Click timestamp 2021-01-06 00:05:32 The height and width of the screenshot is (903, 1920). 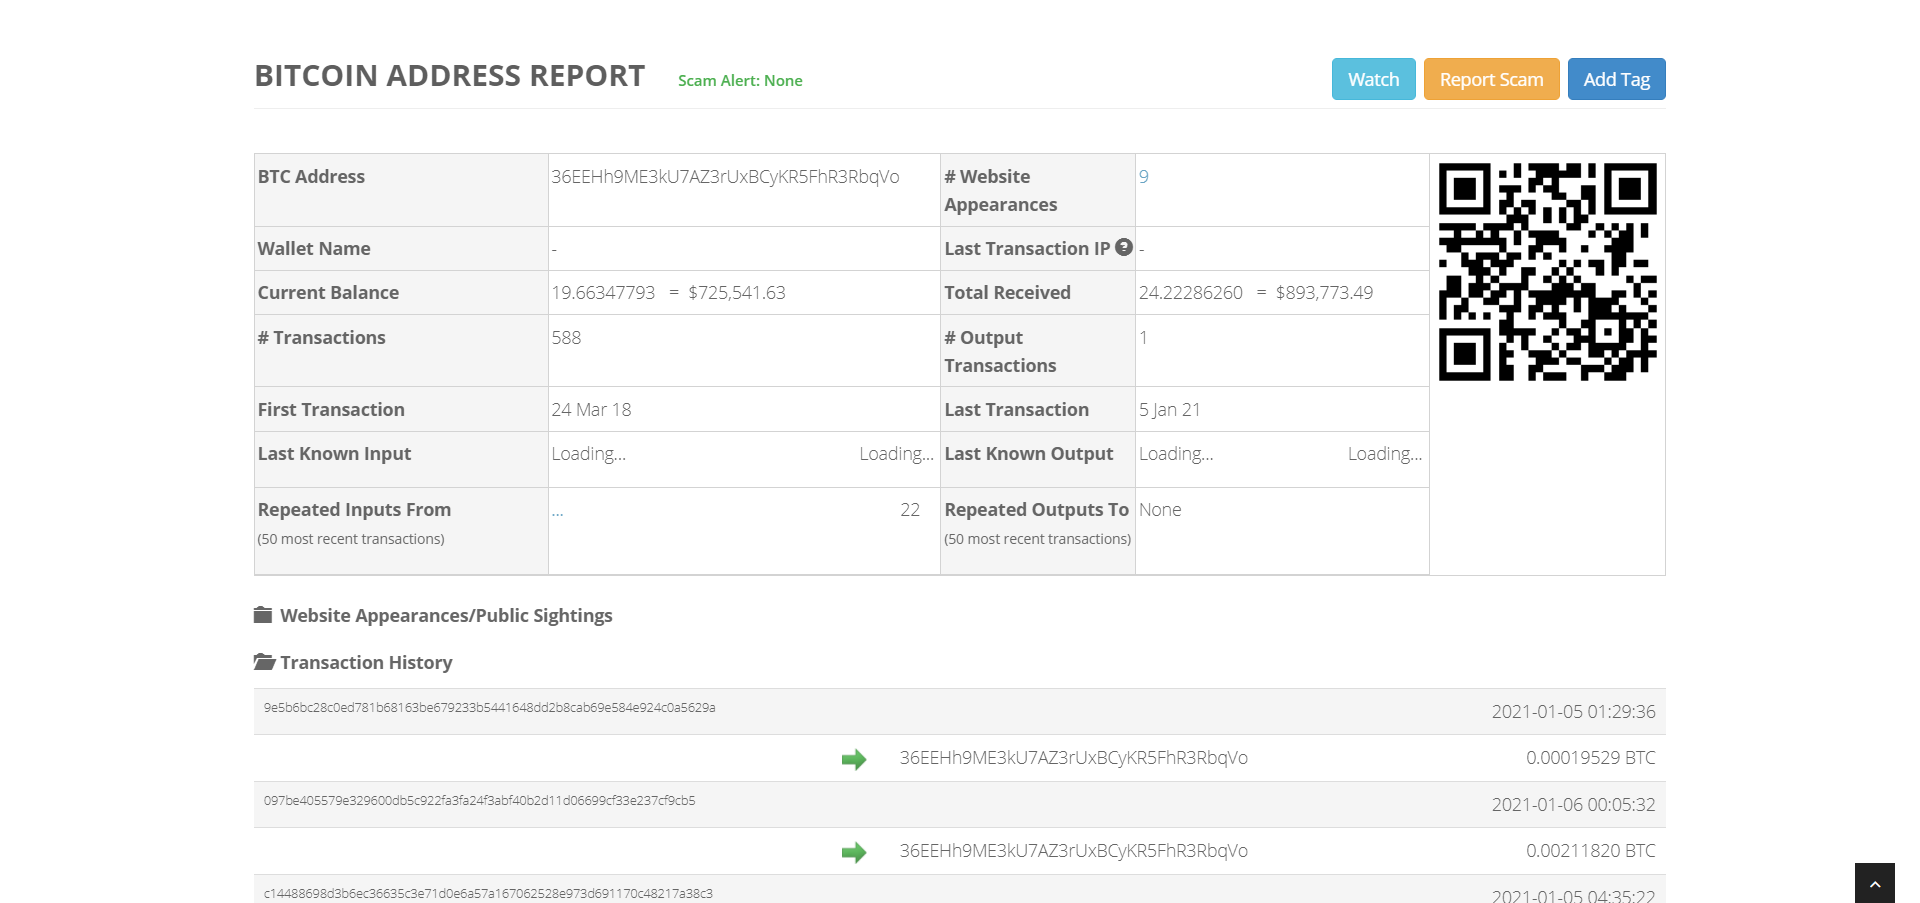(1573, 804)
